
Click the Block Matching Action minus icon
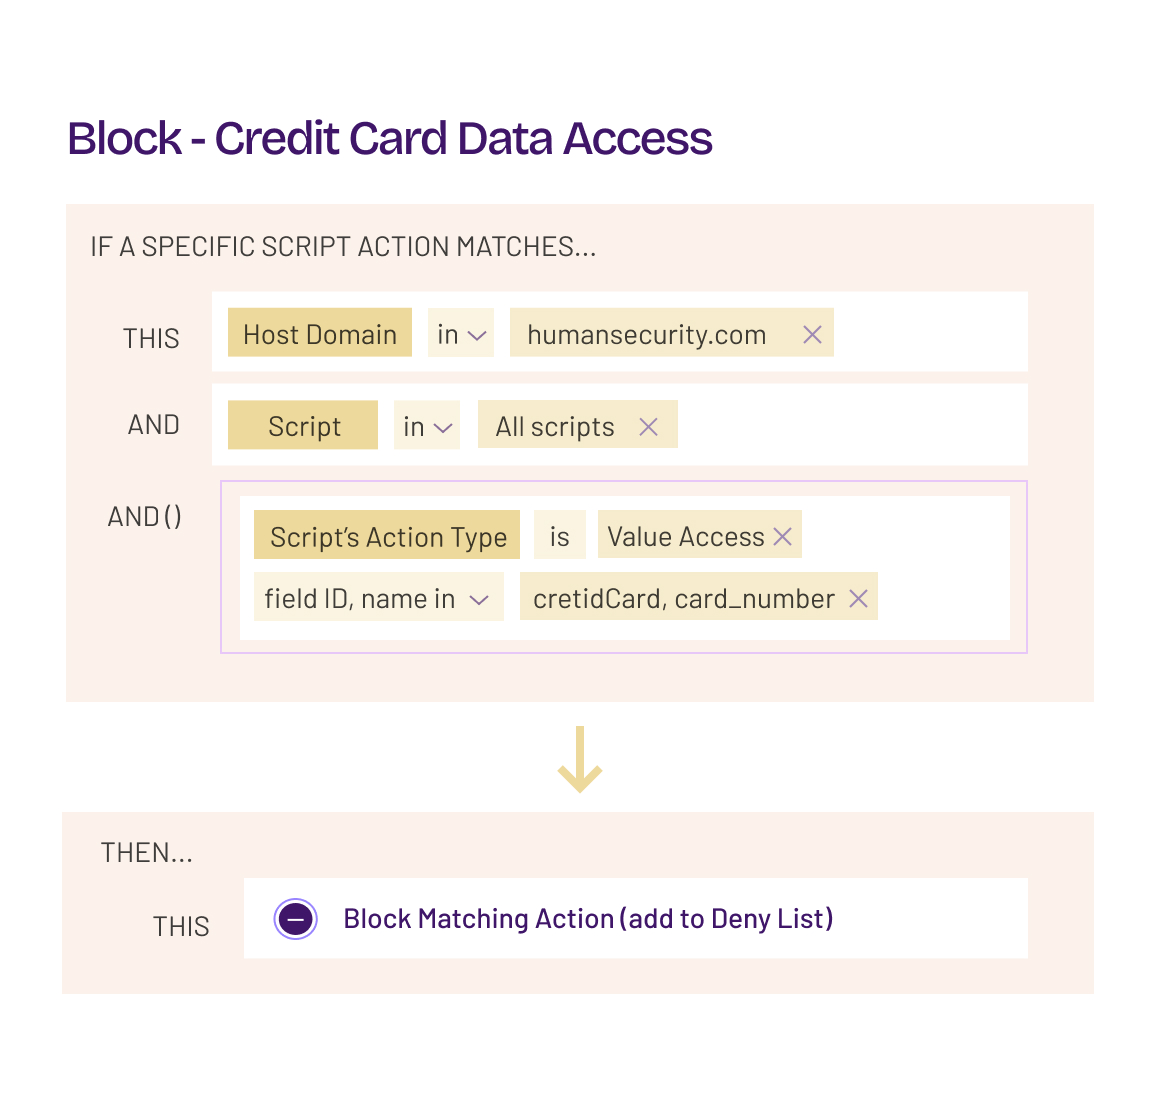pos(296,919)
